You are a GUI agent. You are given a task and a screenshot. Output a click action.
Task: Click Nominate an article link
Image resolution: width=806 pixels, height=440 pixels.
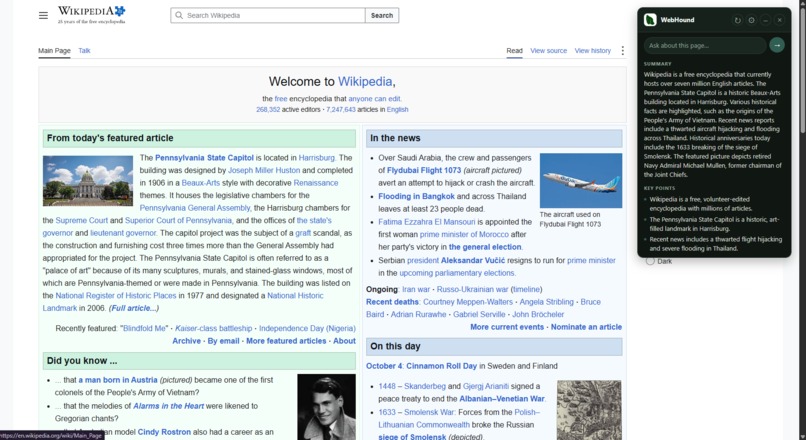pos(587,327)
